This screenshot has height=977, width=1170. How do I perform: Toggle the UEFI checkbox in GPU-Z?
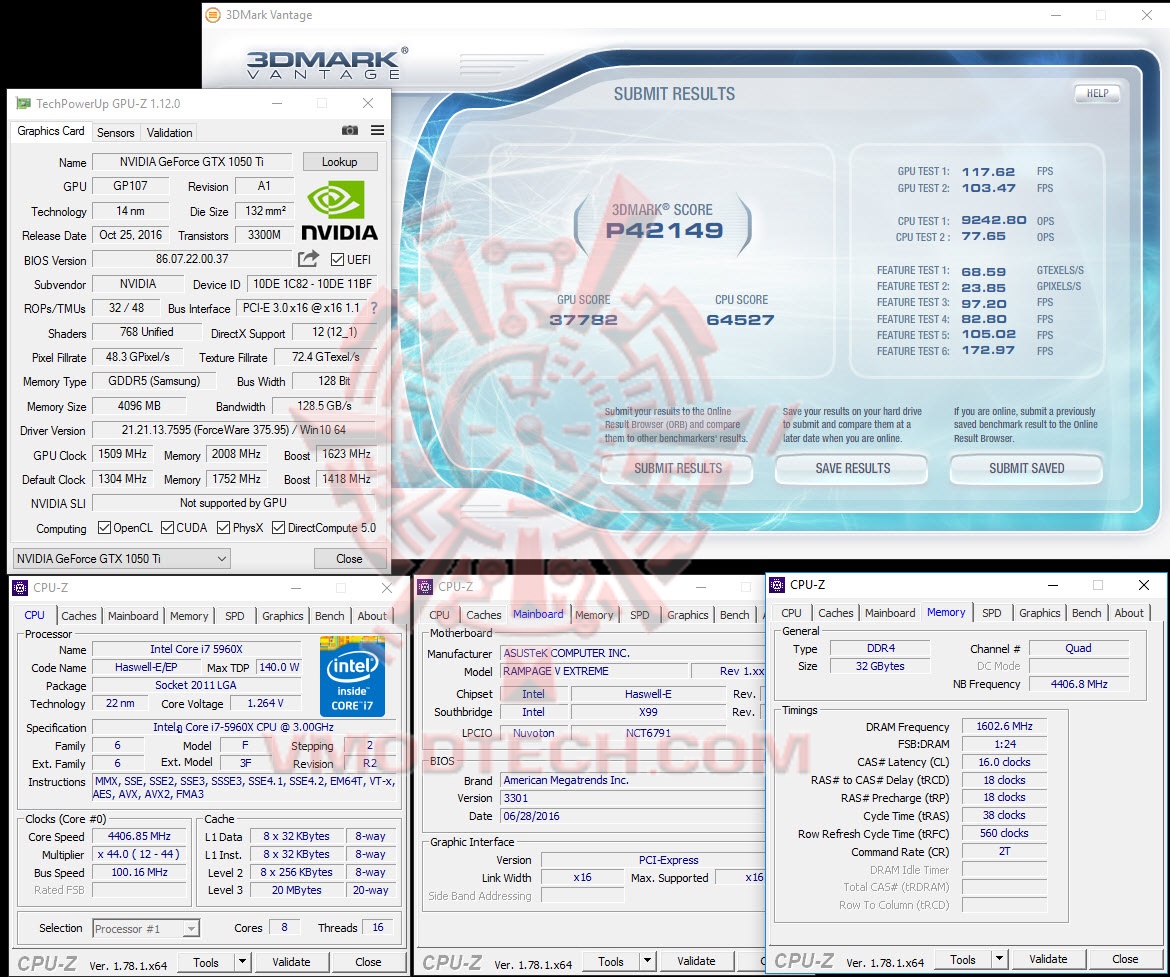tap(337, 260)
